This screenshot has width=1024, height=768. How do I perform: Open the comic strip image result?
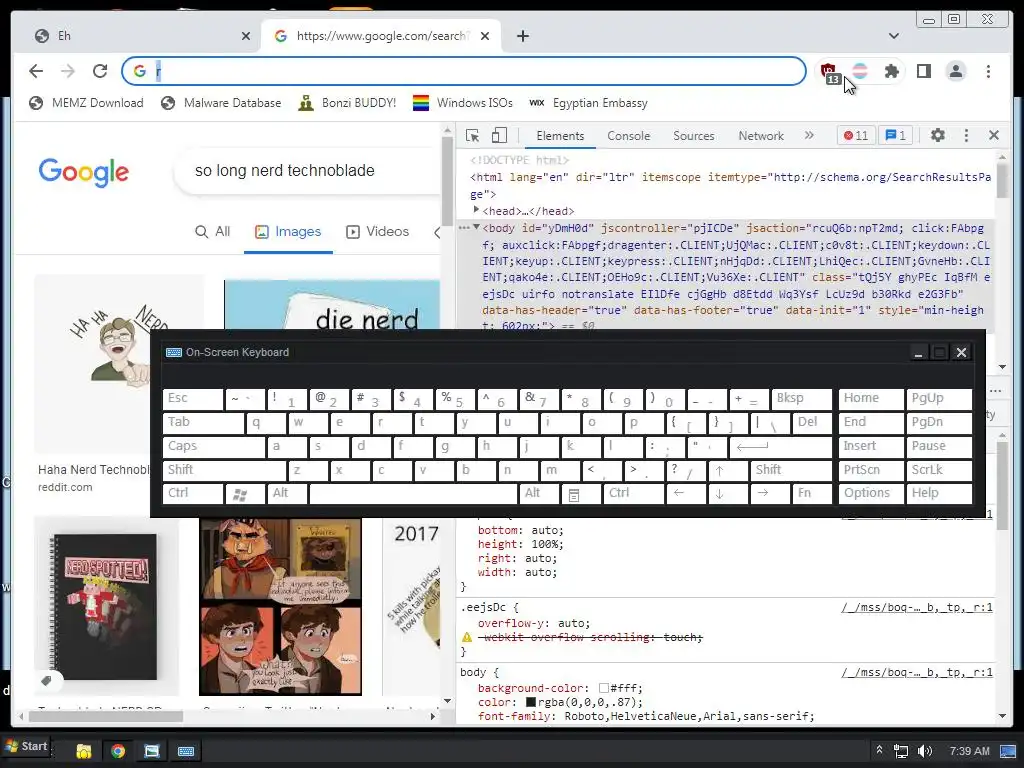click(280, 607)
